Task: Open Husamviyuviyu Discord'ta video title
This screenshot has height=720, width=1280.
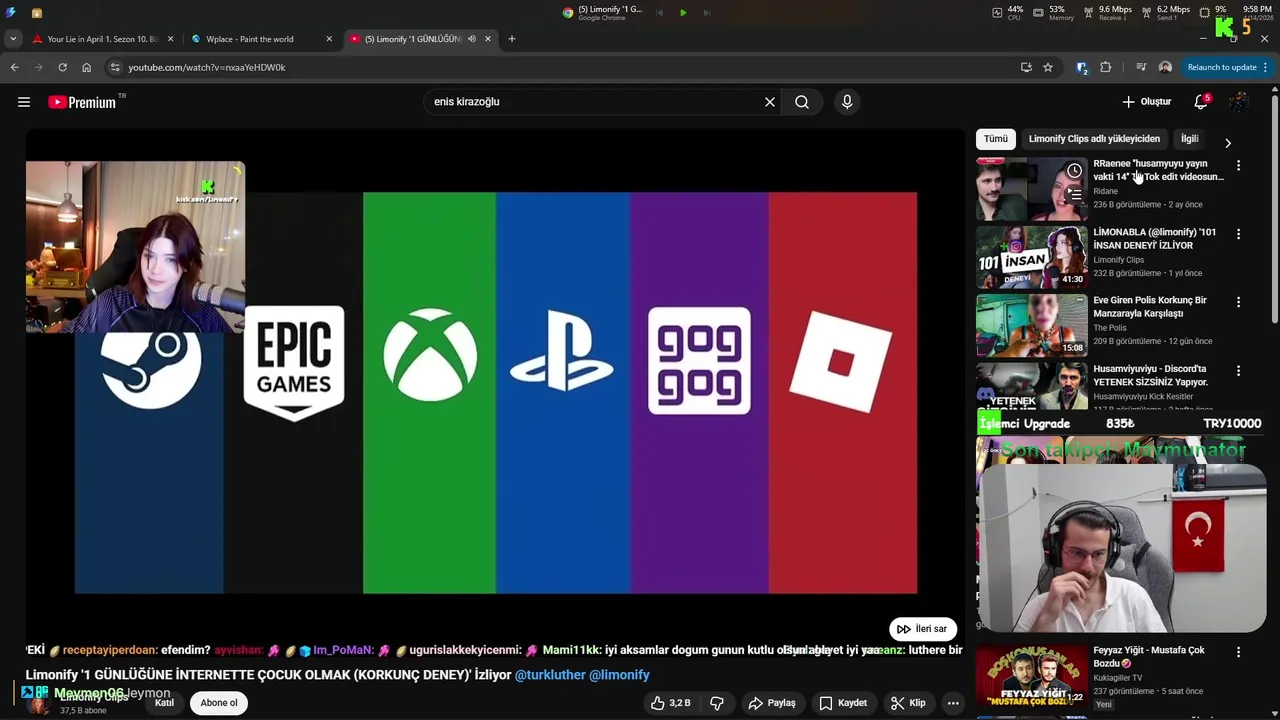Action: point(1150,375)
